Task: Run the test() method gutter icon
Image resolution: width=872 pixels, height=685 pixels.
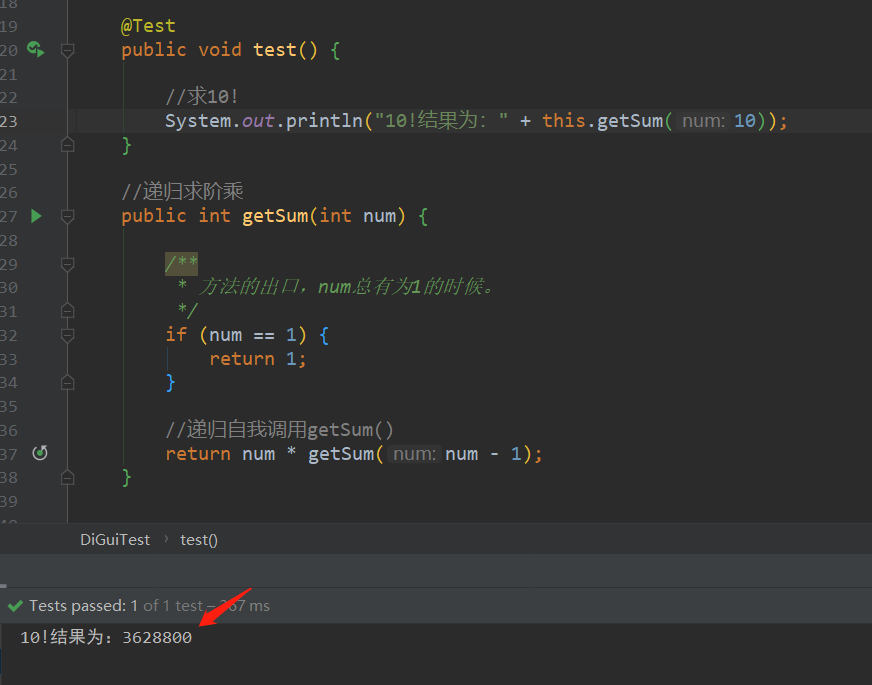Action: point(36,49)
